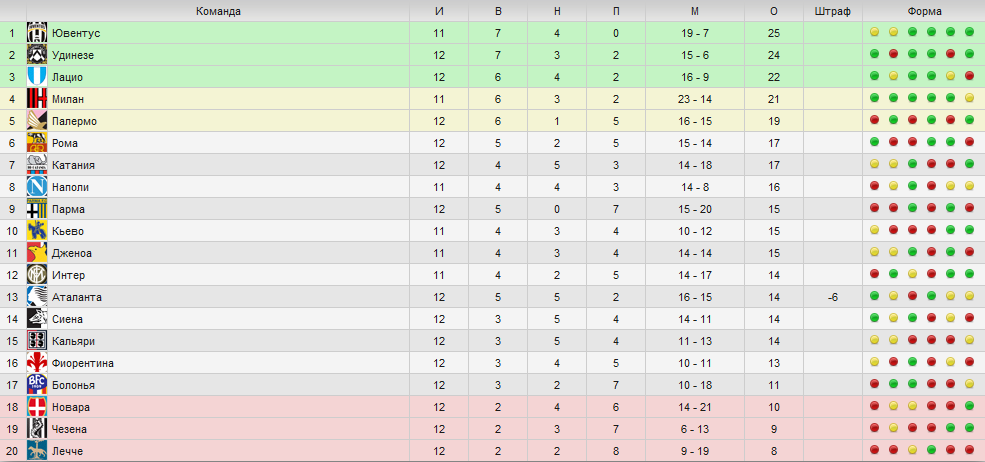Image resolution: width=985 pixels, height=462 pixels.
Task: Click Atalanta's -6 penalty cell
Action: (833, 297)
